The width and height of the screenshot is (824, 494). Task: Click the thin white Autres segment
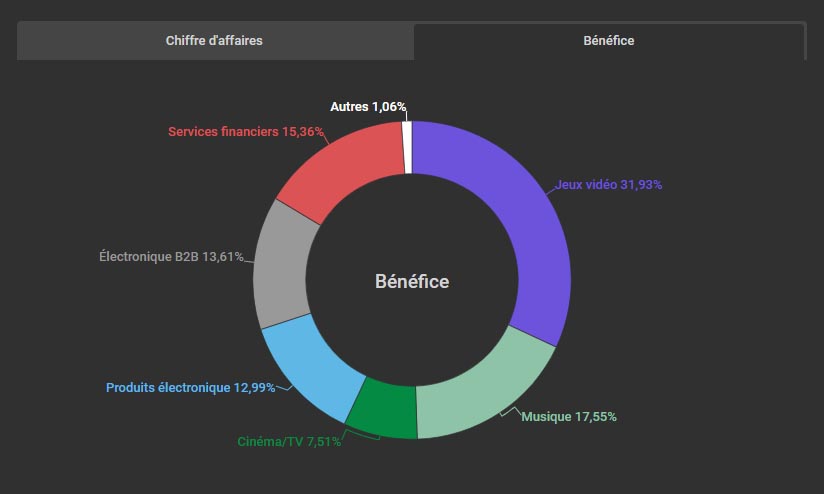pos(407,148)
